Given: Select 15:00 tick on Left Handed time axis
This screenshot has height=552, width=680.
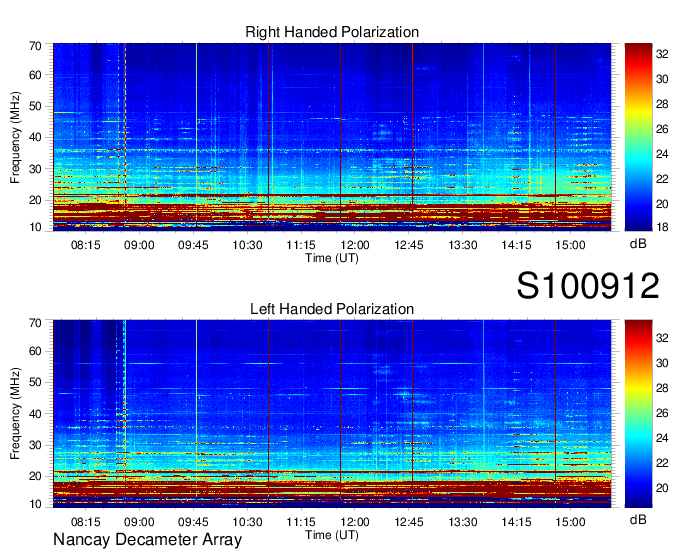Looking at the screenshot, I should point(570,522).
